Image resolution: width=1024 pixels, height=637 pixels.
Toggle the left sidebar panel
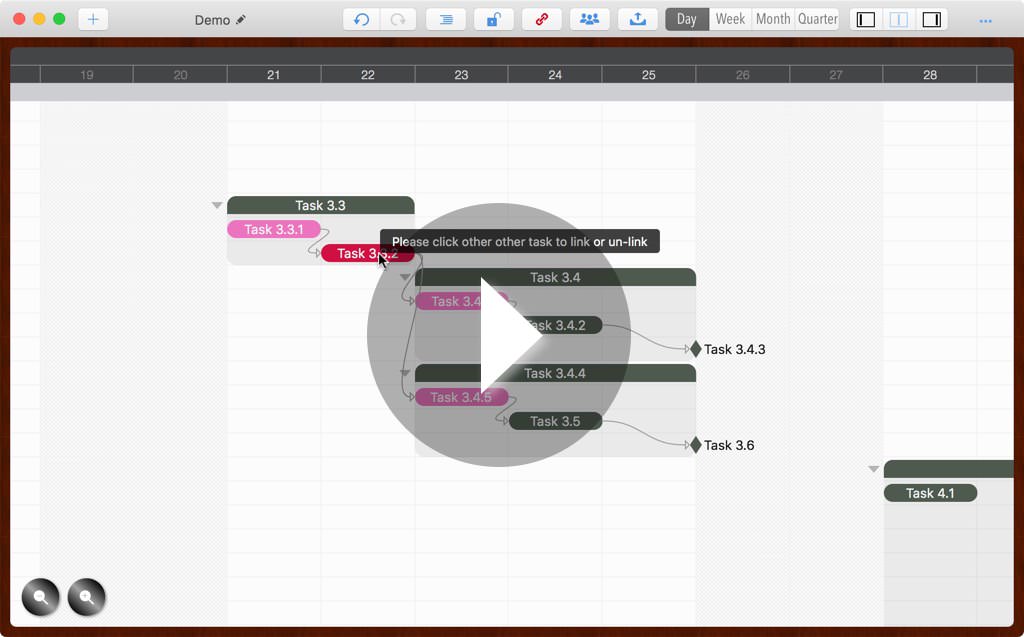[866, 19]
